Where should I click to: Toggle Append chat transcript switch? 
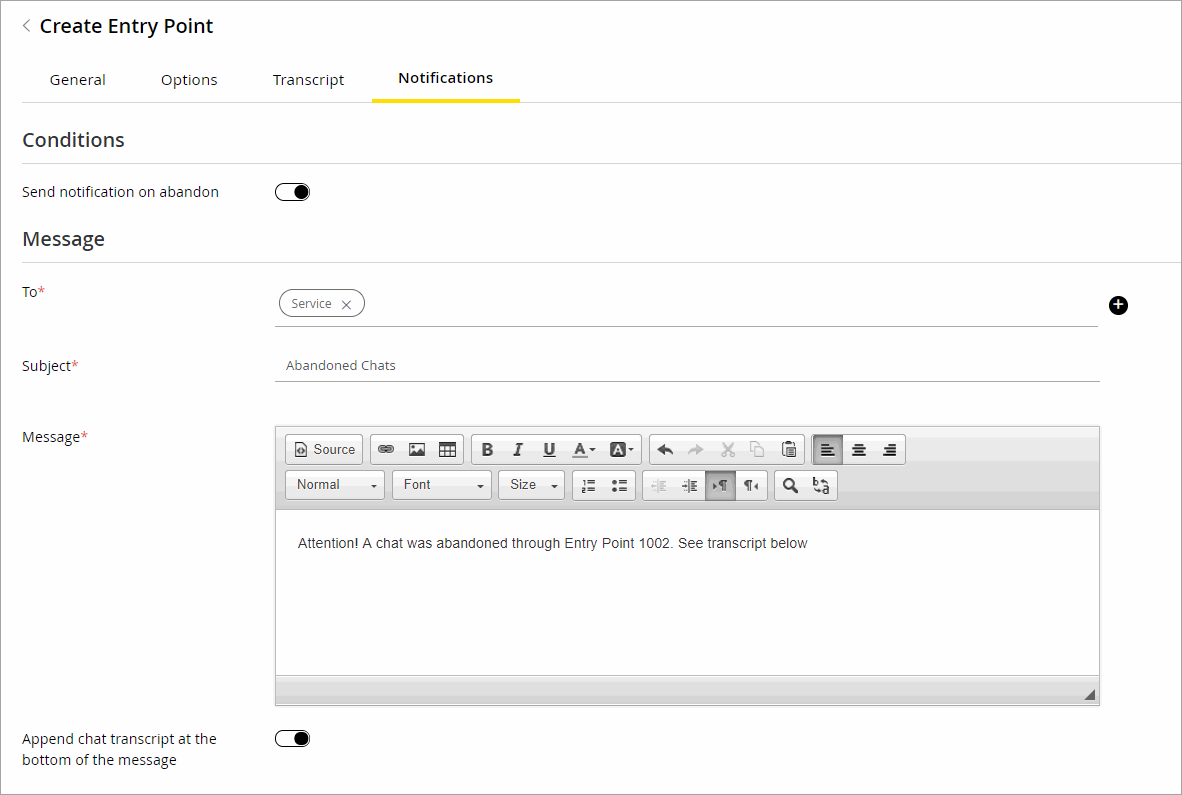292,738
